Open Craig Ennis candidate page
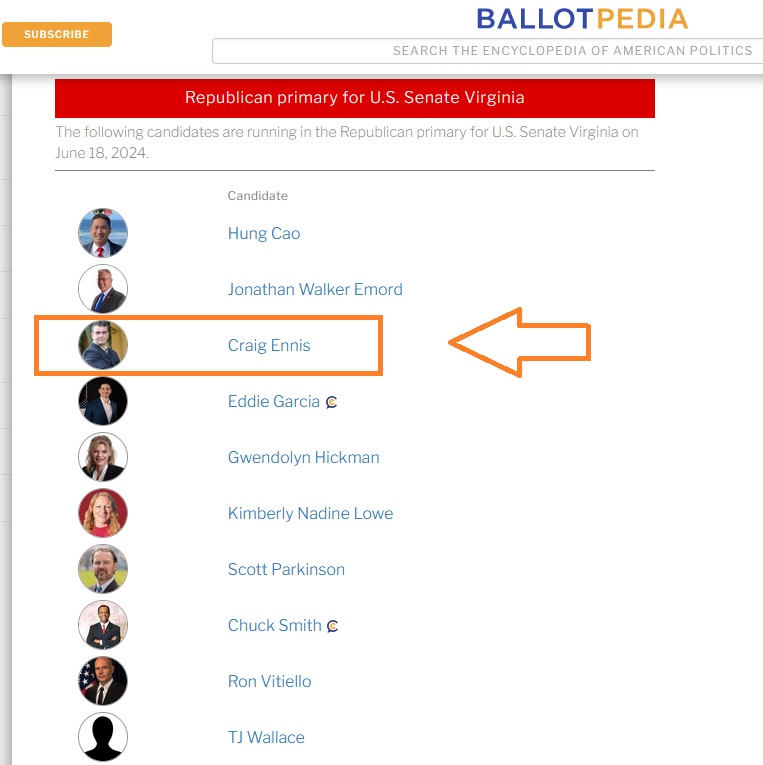This screenshot has width=763, height=765. (x=269, y=345)
